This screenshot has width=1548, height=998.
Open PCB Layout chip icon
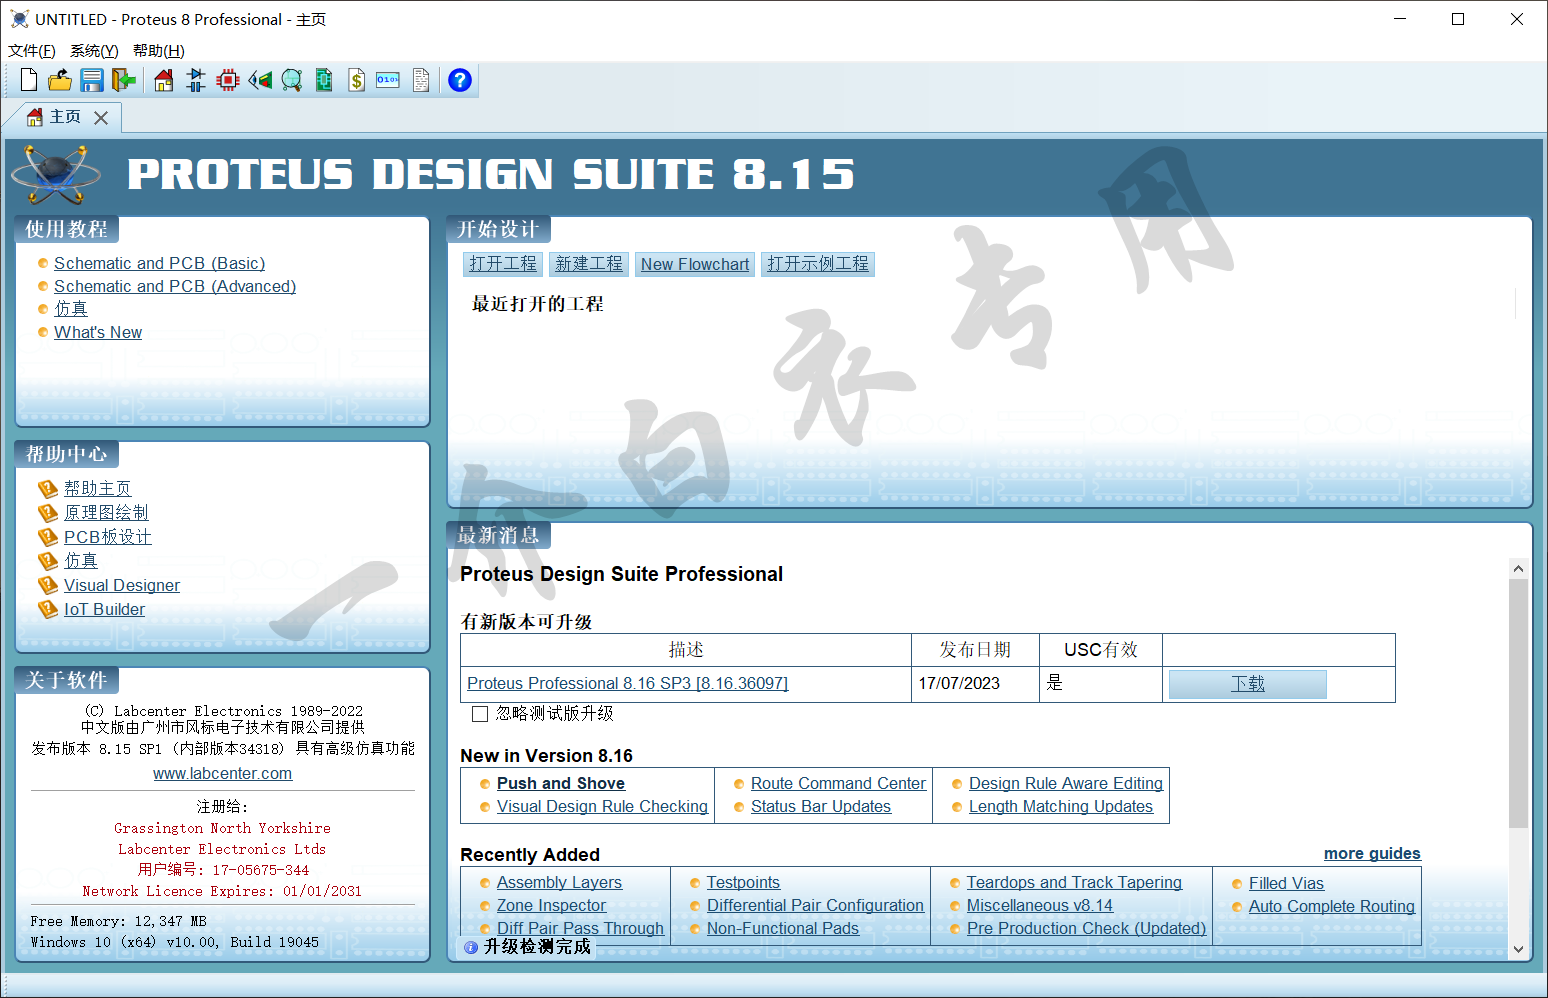(x=228, y=80)
